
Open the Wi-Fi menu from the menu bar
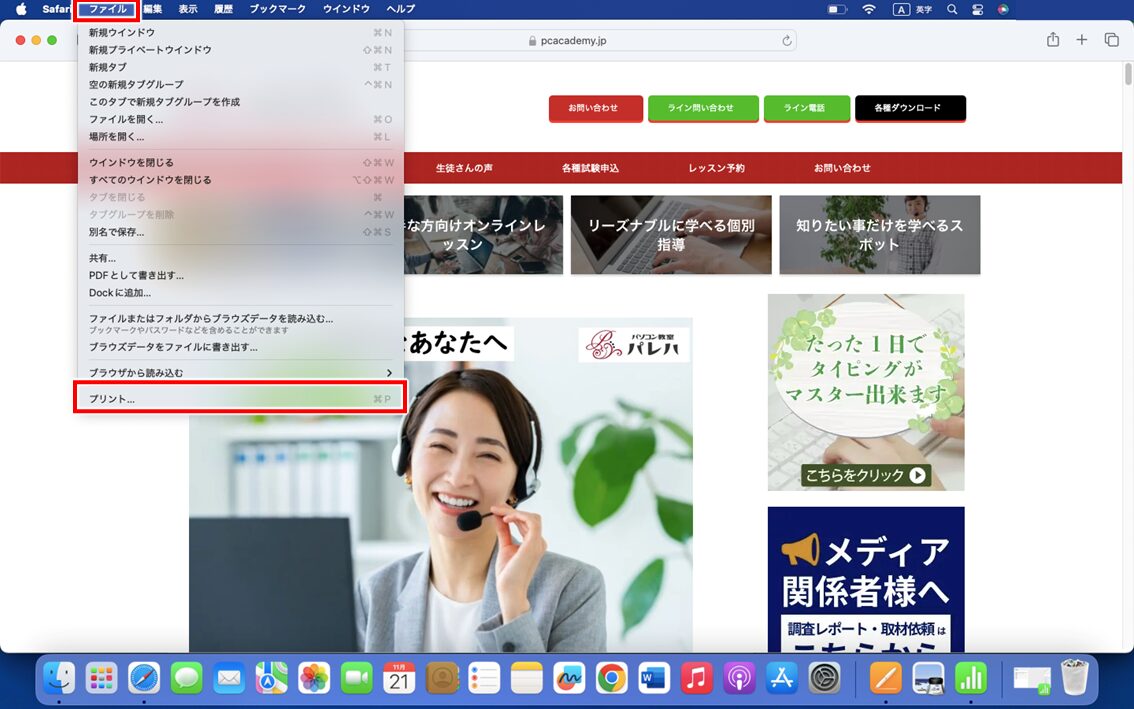pos(869,9)
